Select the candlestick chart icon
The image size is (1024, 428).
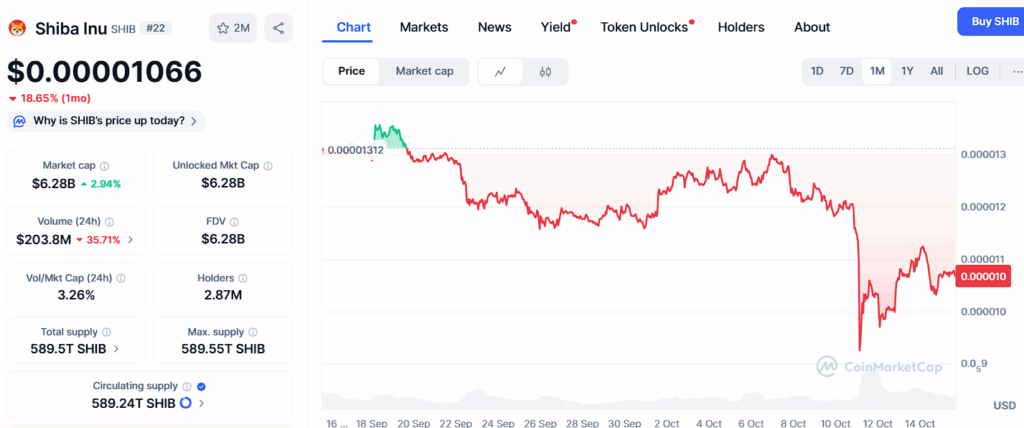(545, 71)
